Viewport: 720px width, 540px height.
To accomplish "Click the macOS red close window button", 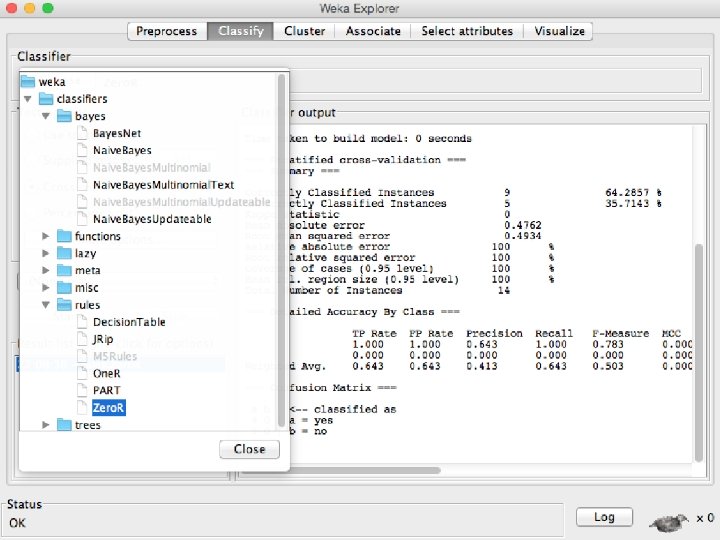I will pyautogui.click(x=11, y=8).
